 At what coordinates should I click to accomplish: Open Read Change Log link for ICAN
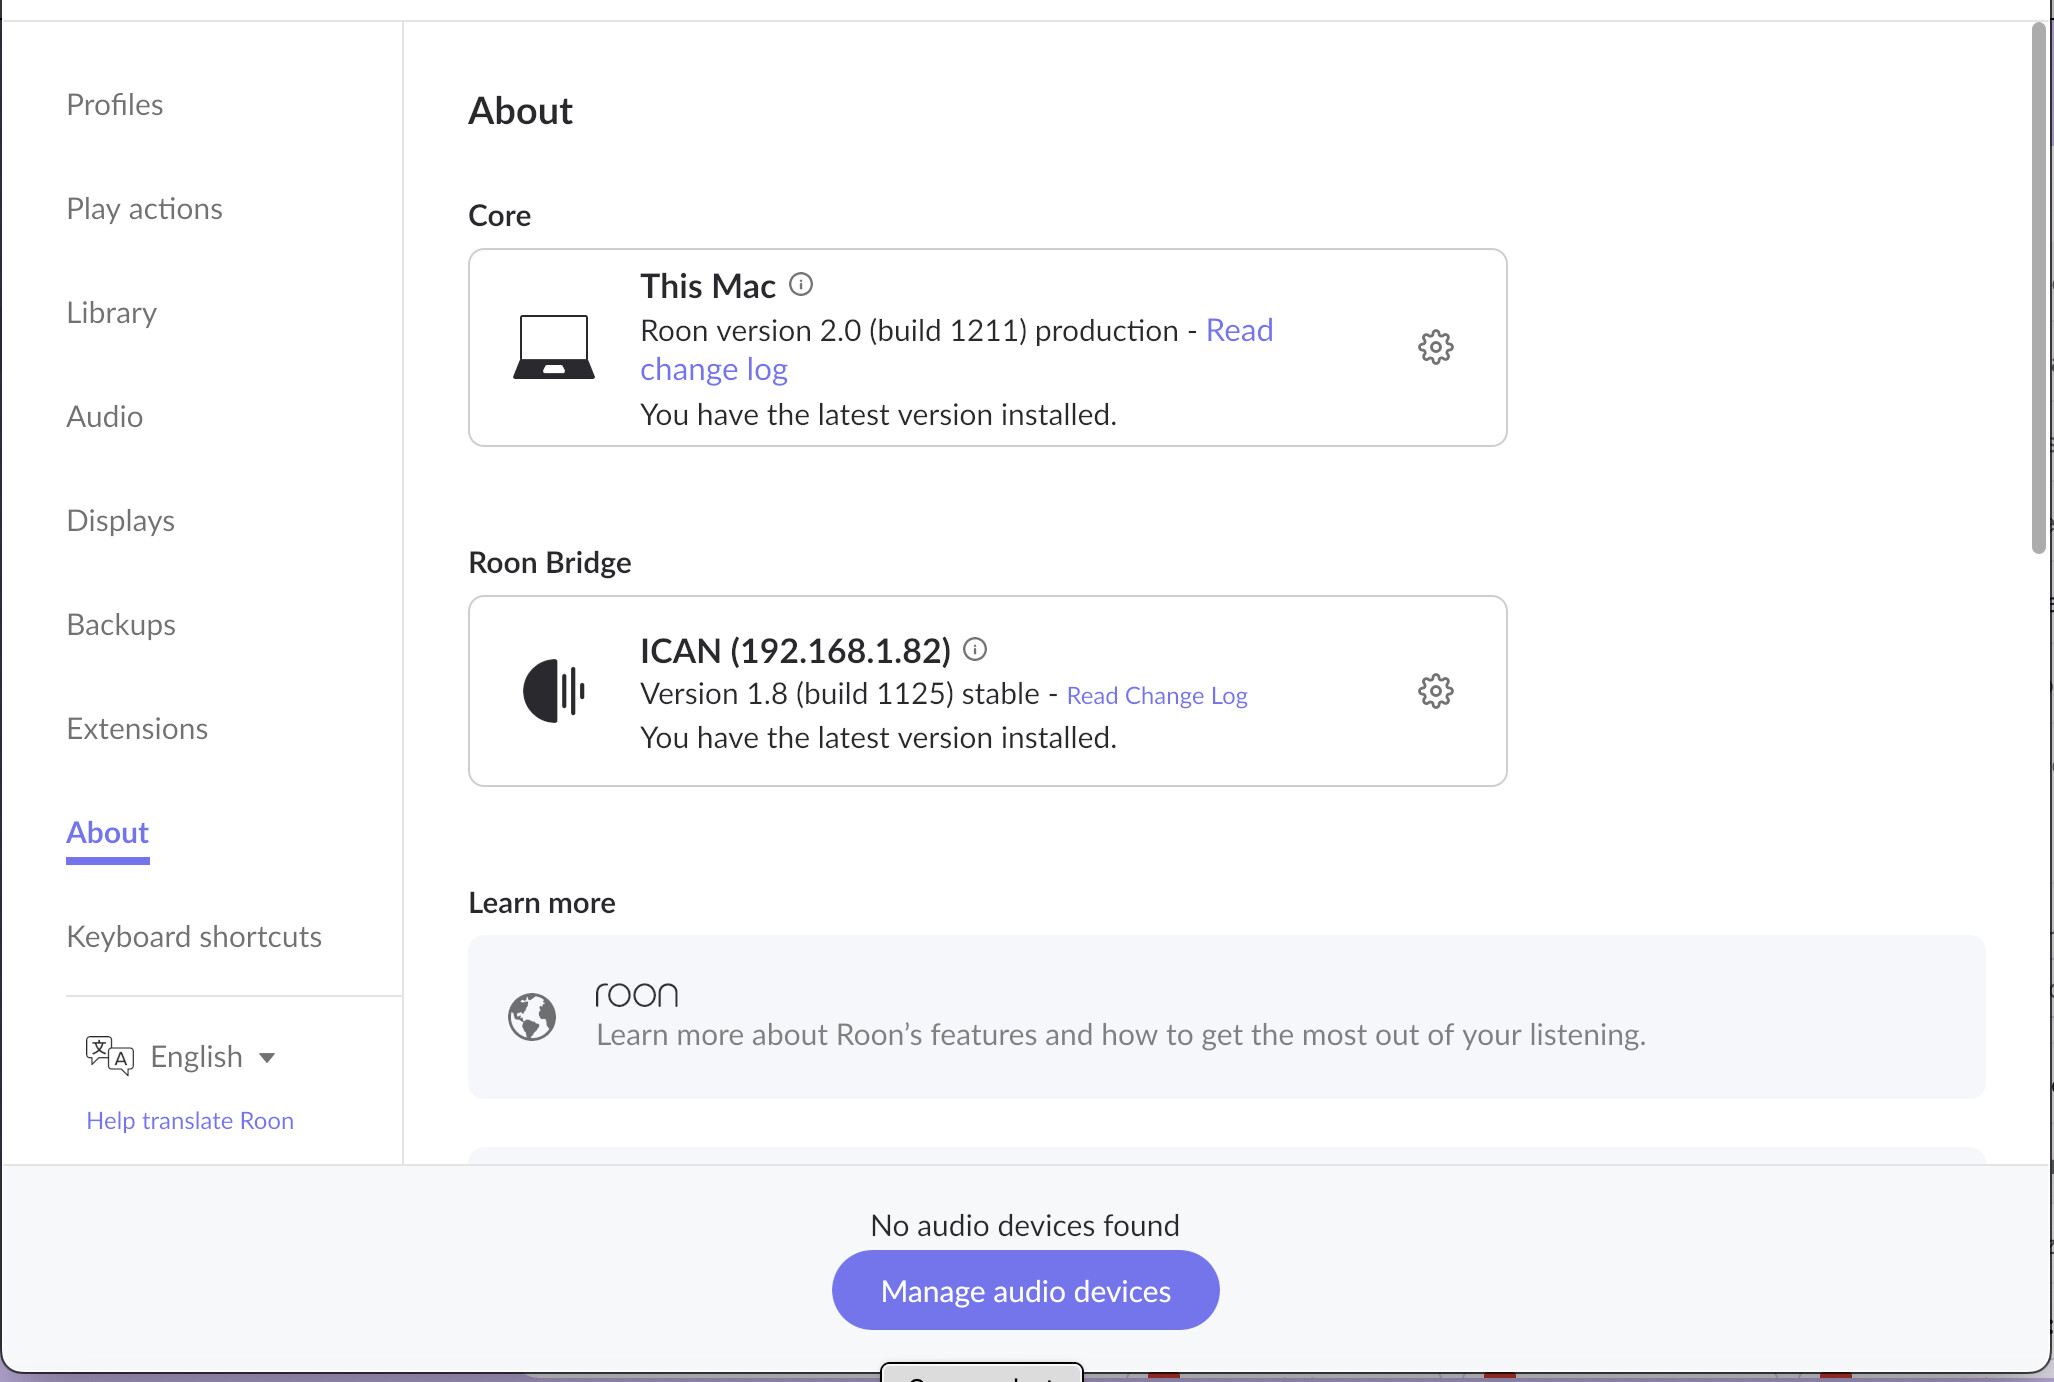click(x=1157, y=696)
